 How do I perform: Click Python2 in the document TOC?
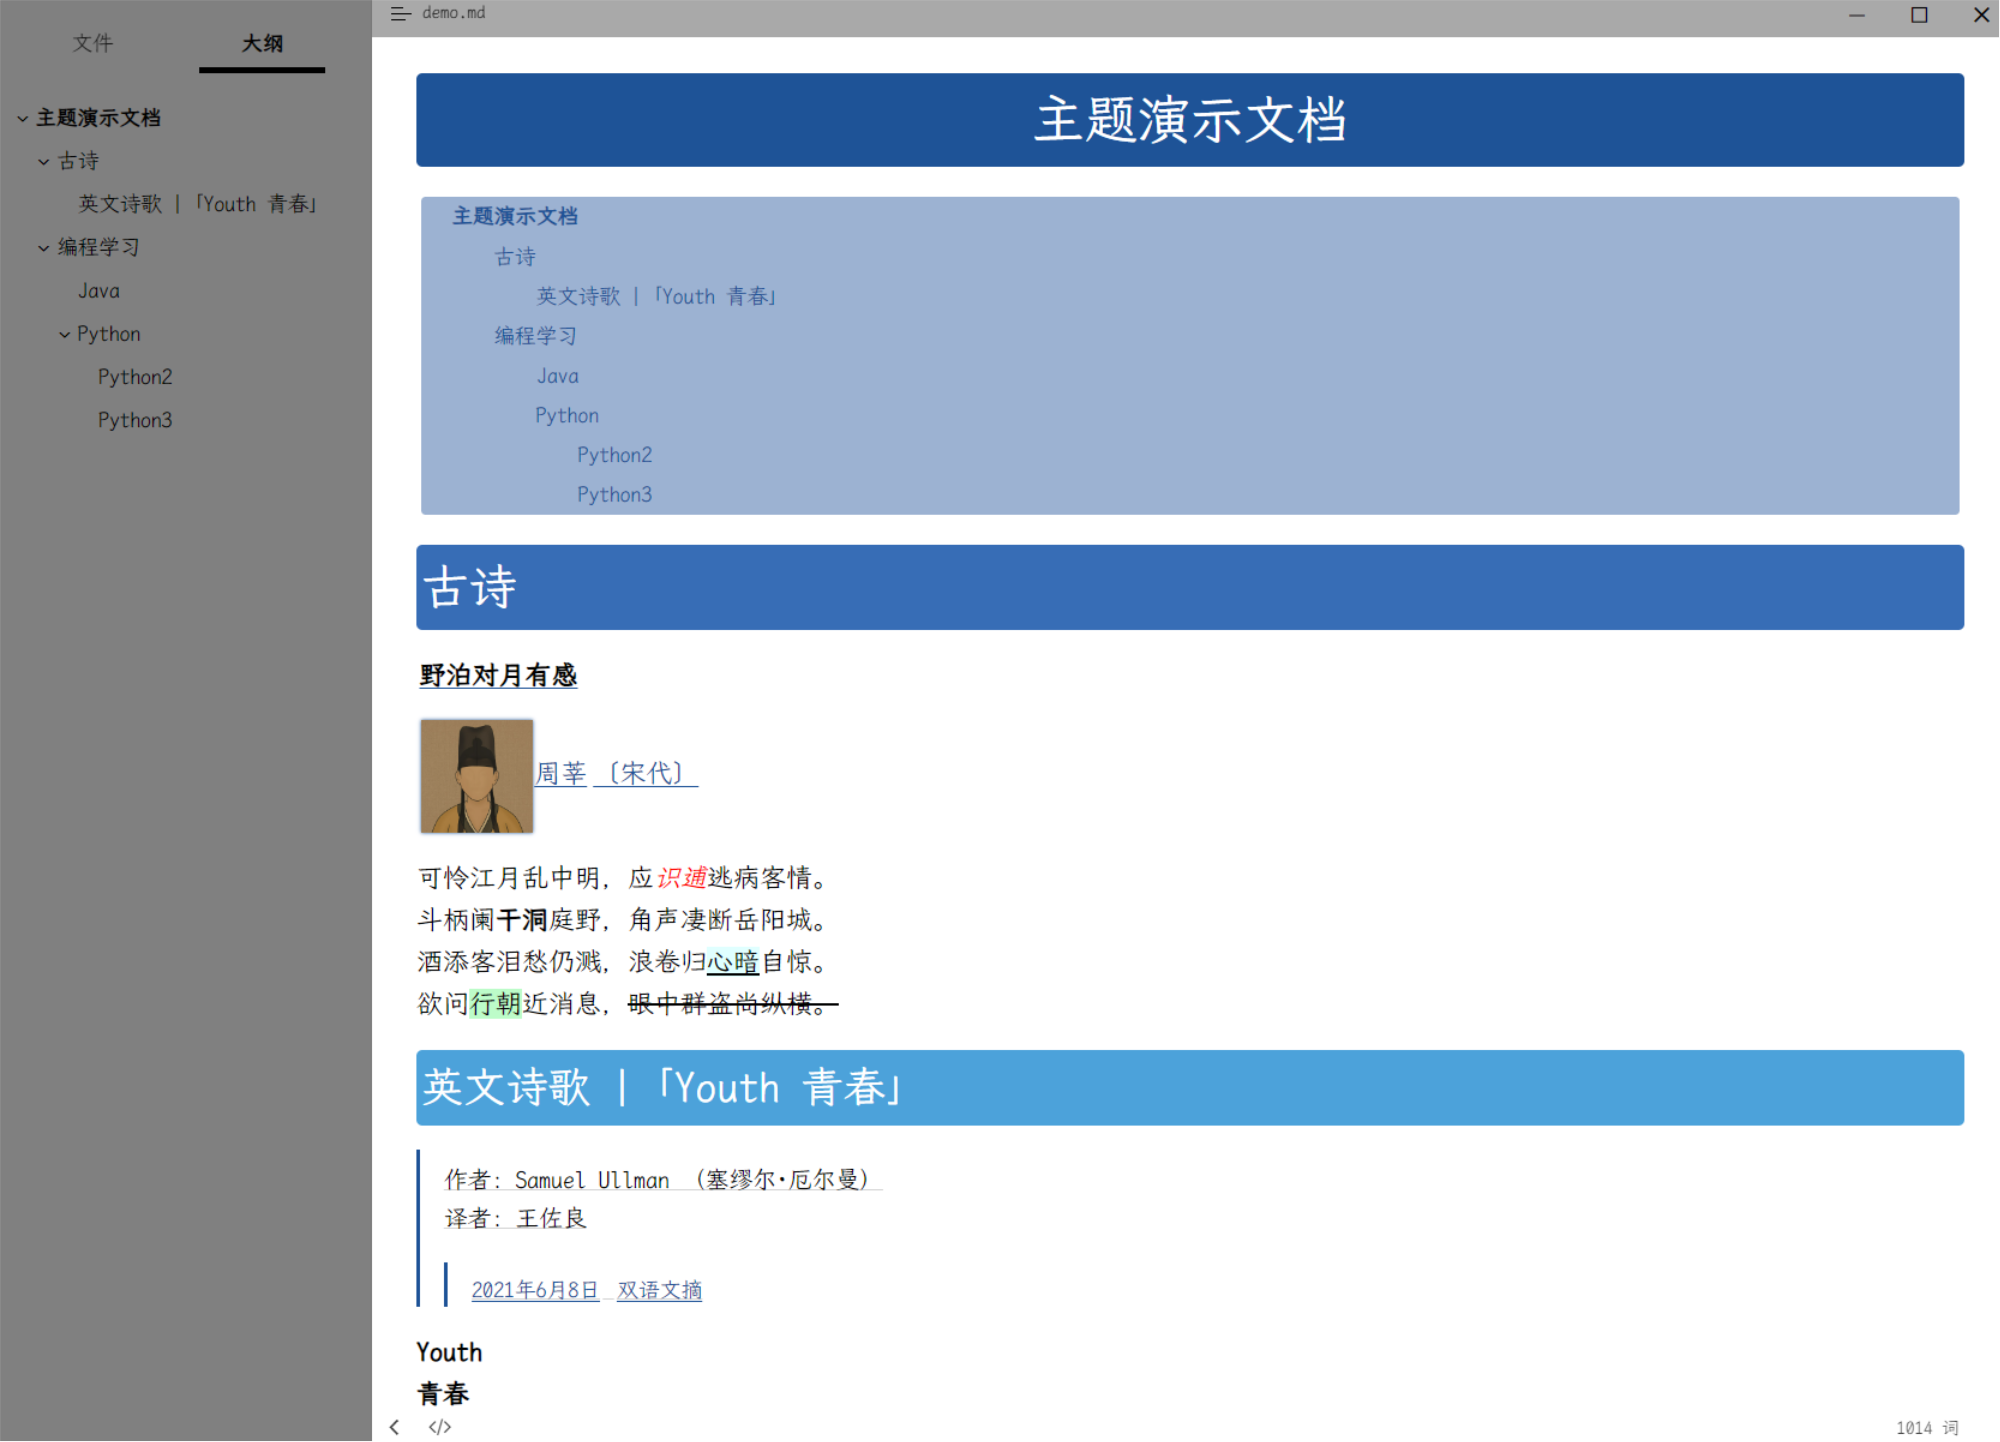click(614, 455)
